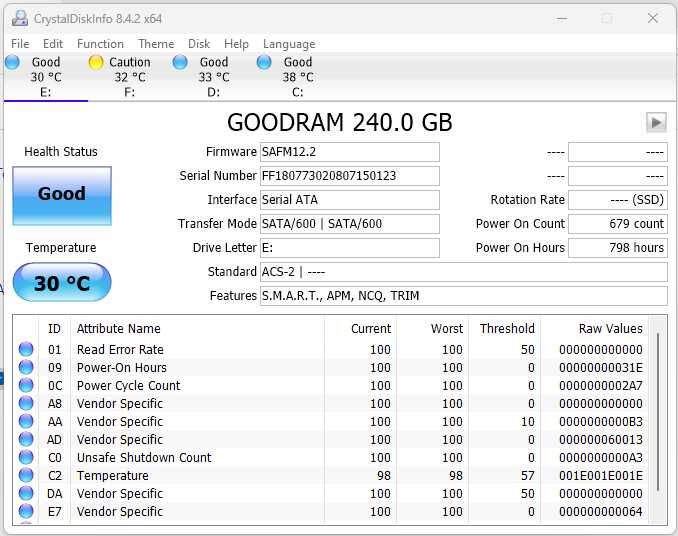Click the blue status orb for drive D:
The width and height of the screenshot is (678, 536).
tap(180, 62)
